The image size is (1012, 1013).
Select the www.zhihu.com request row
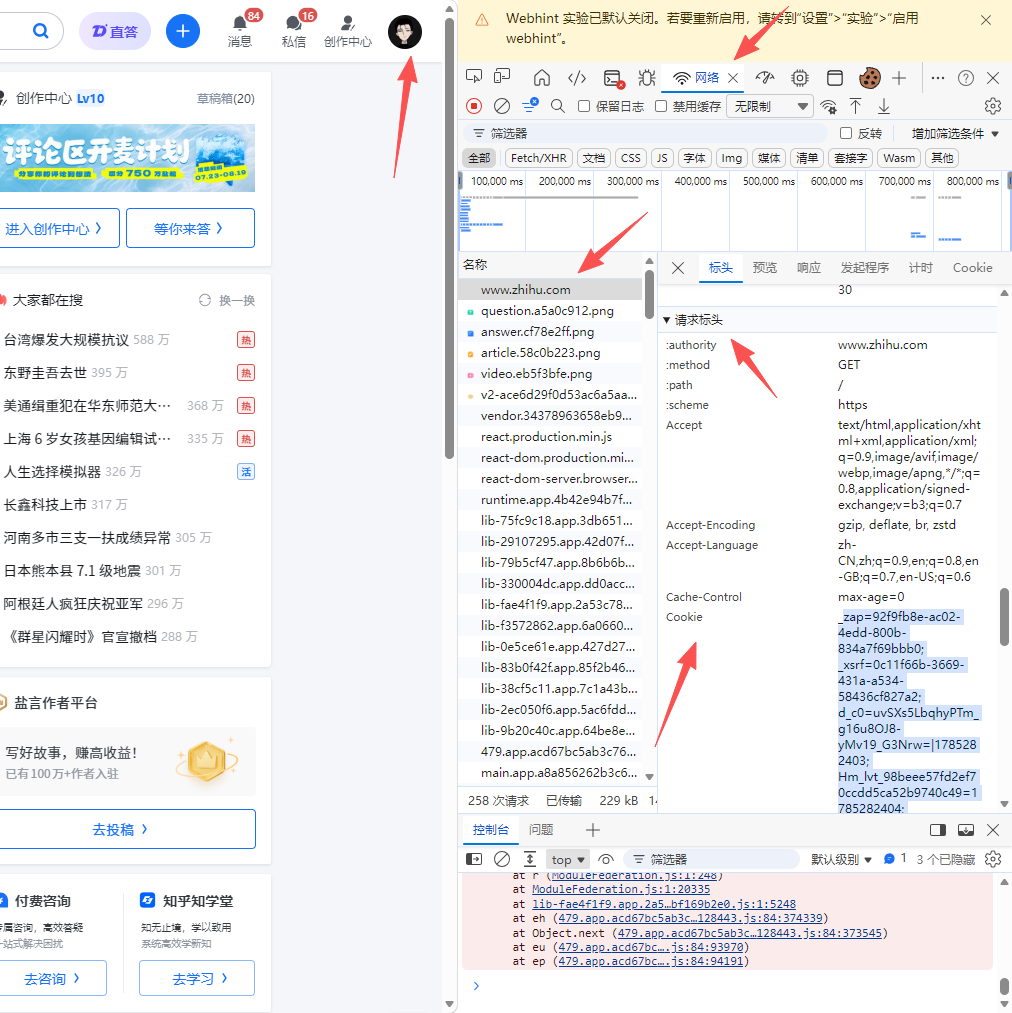(x=550, y=289)
